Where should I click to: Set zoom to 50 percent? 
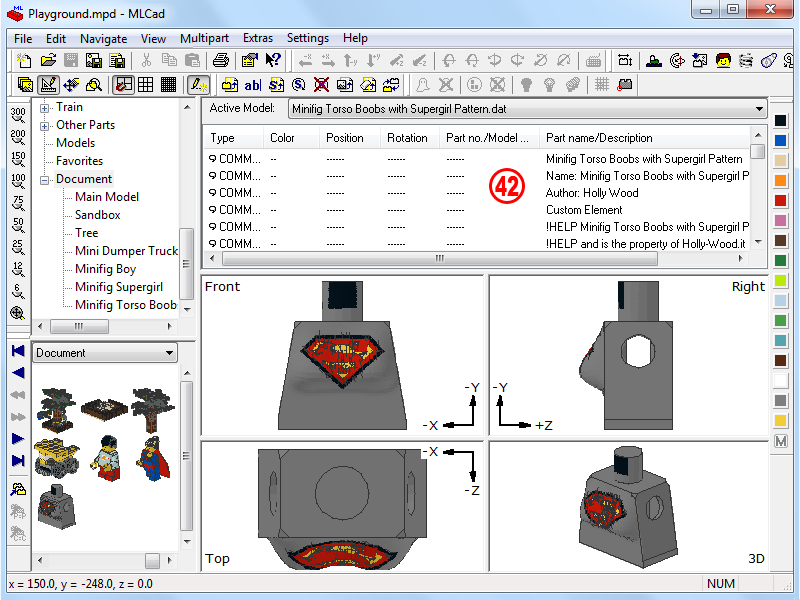pyautogui.click(x=18, y=225)
